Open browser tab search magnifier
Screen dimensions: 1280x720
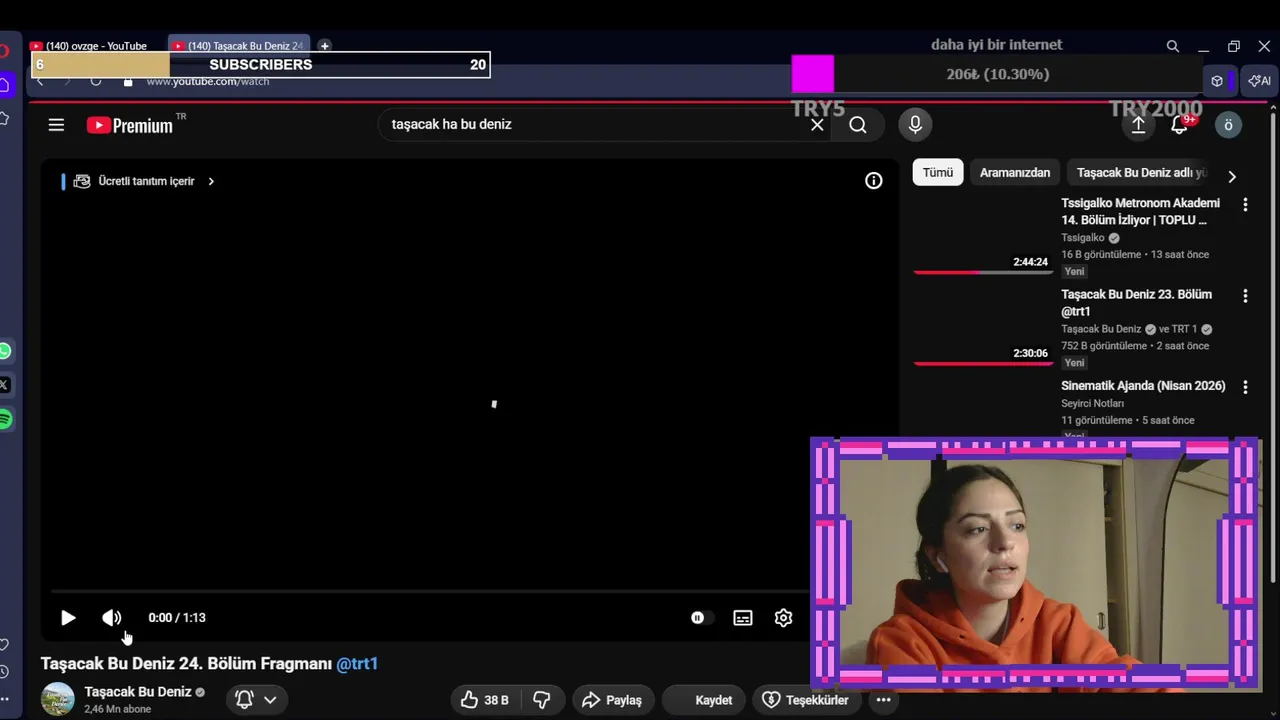[x=1172, y=46]
